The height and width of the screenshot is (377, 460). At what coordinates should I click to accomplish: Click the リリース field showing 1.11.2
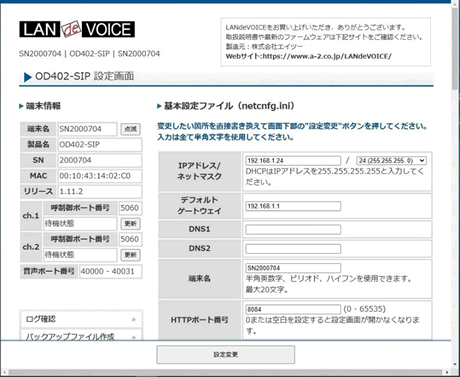click(x=100, y=192)
